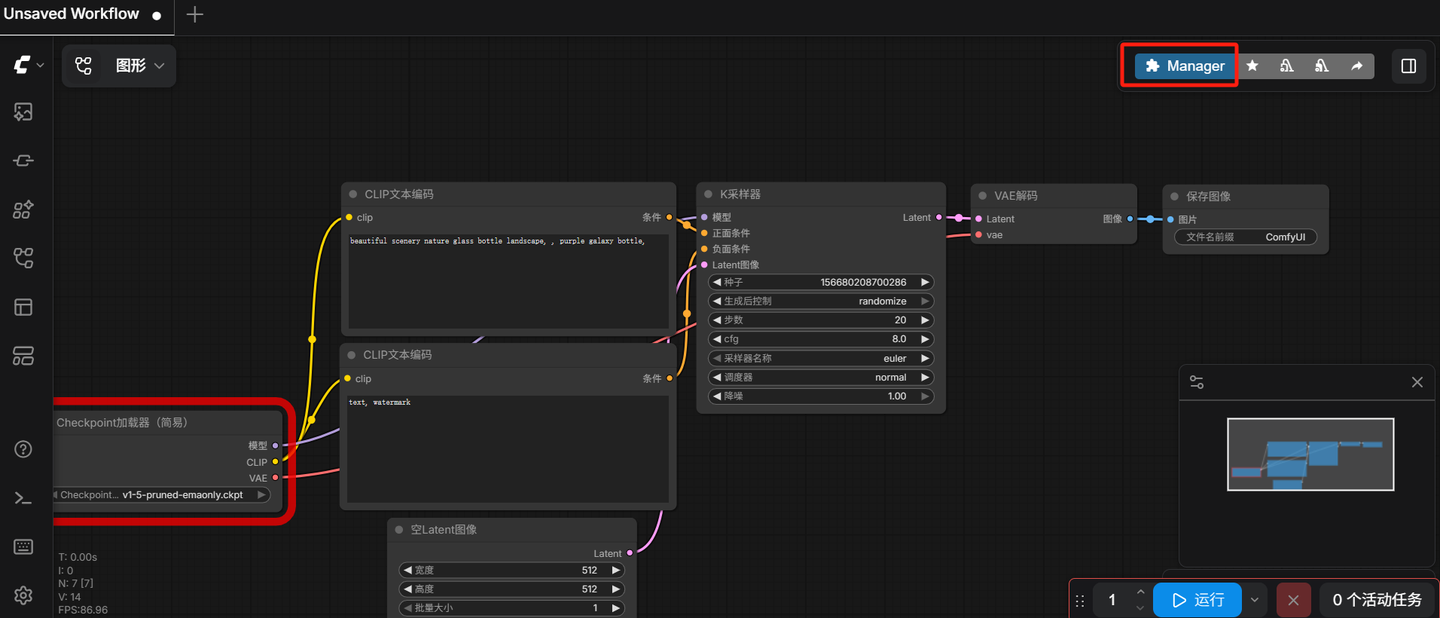Open the templates layout icon in sidebar
This screenshot has height=618, width=1440.
23,307
